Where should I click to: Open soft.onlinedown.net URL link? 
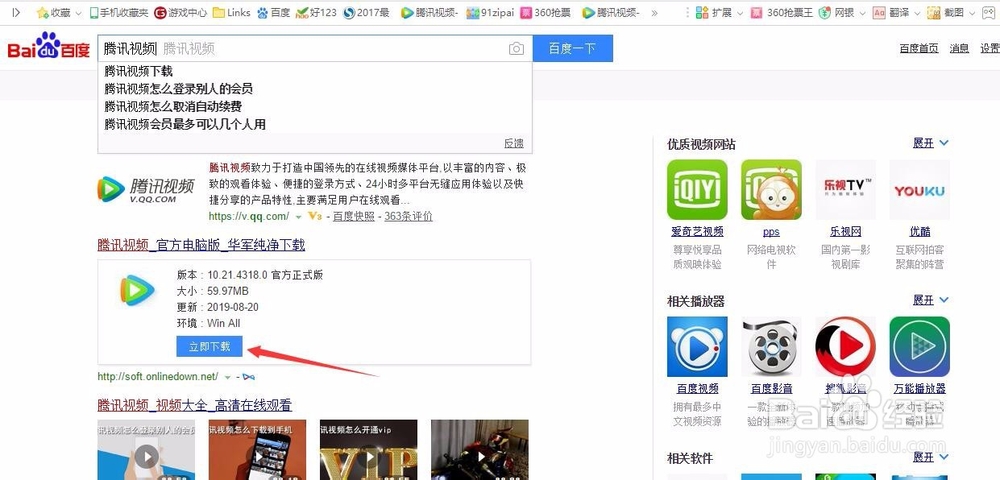tap(158, 376)
